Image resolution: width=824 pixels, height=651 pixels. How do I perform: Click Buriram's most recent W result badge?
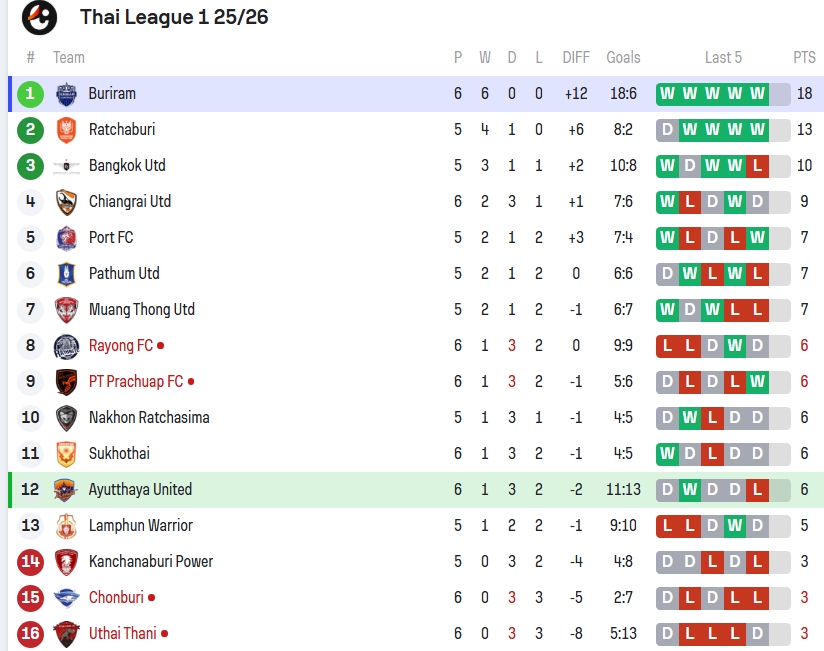click(x=757, y=94)
